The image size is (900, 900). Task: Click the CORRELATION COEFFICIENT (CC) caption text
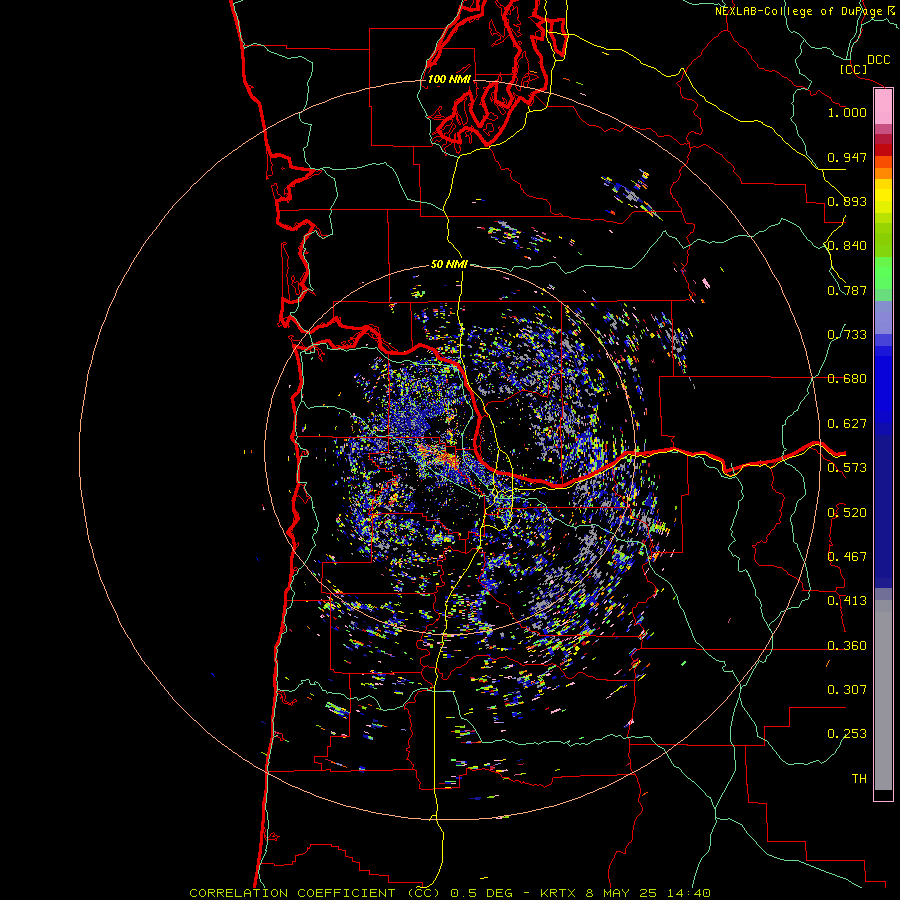click(x=316, y=893)
